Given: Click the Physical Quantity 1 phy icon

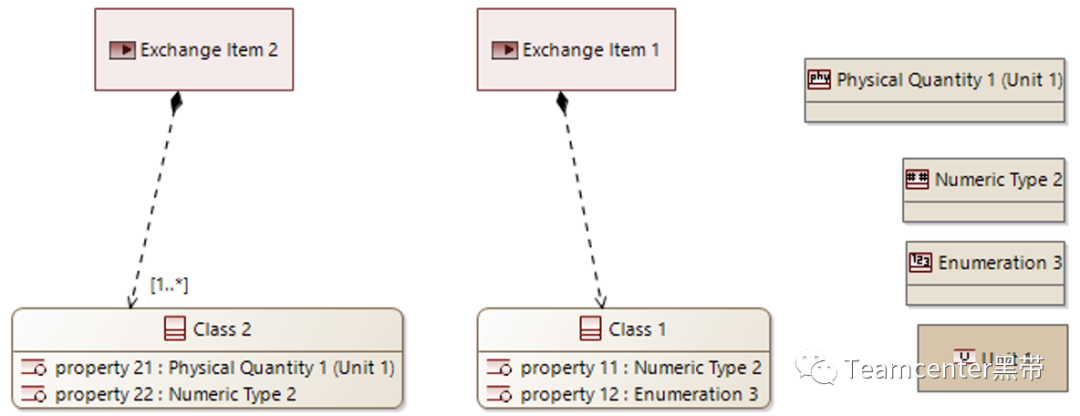Looking at the screenshot, I should tap(820, 79).
